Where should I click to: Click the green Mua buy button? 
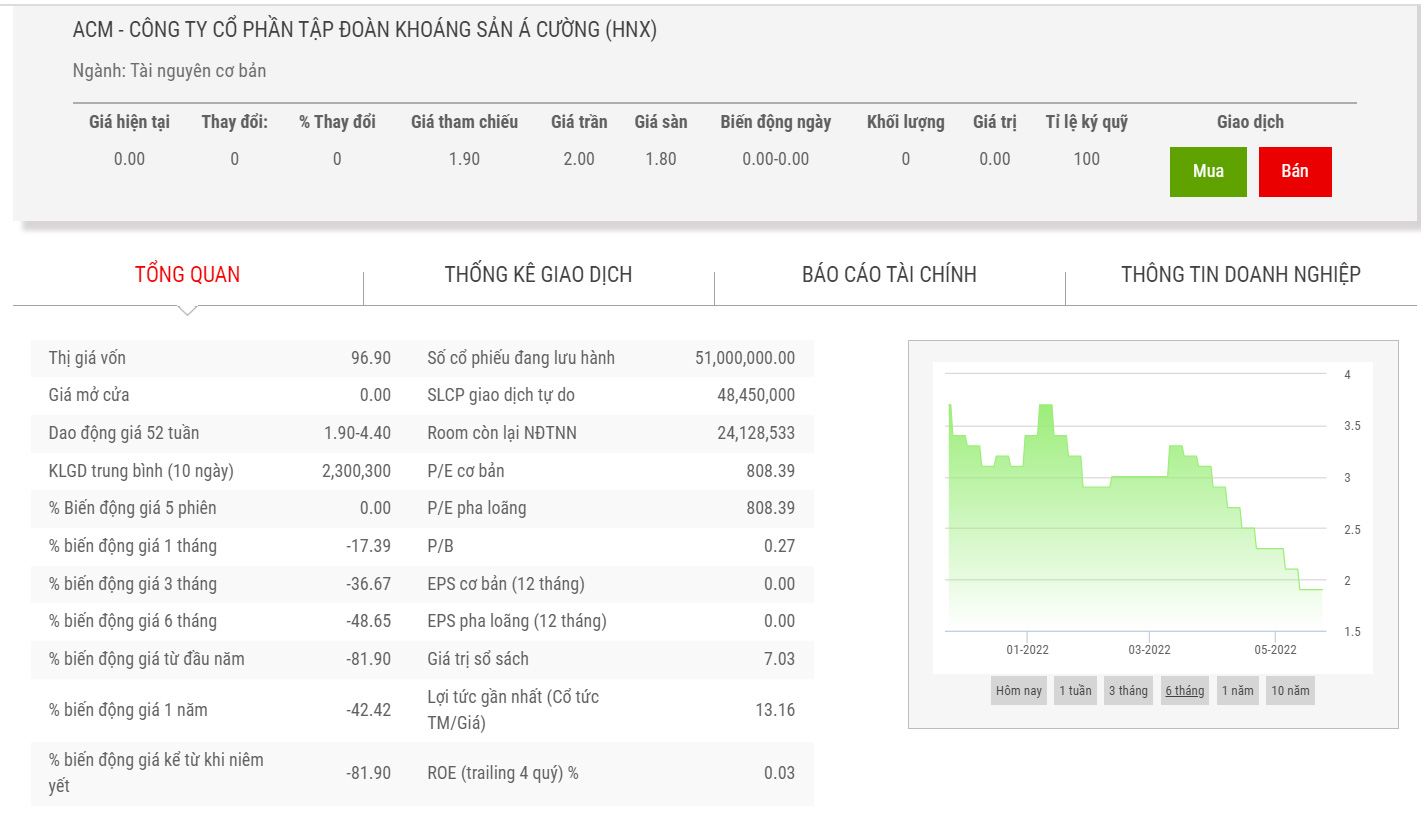tap(1208, 171)
